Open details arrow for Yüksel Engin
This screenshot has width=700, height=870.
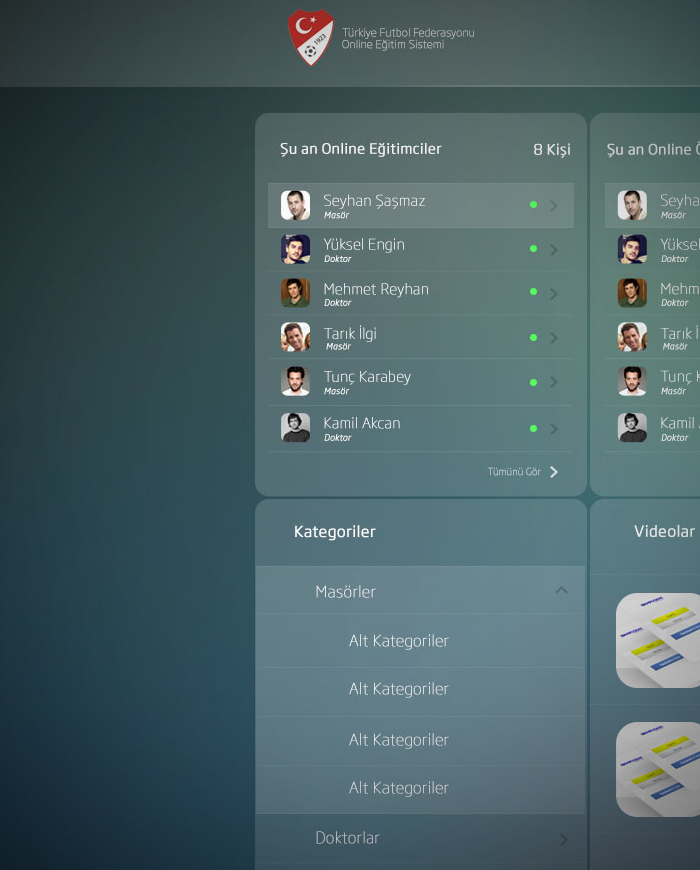554,250
